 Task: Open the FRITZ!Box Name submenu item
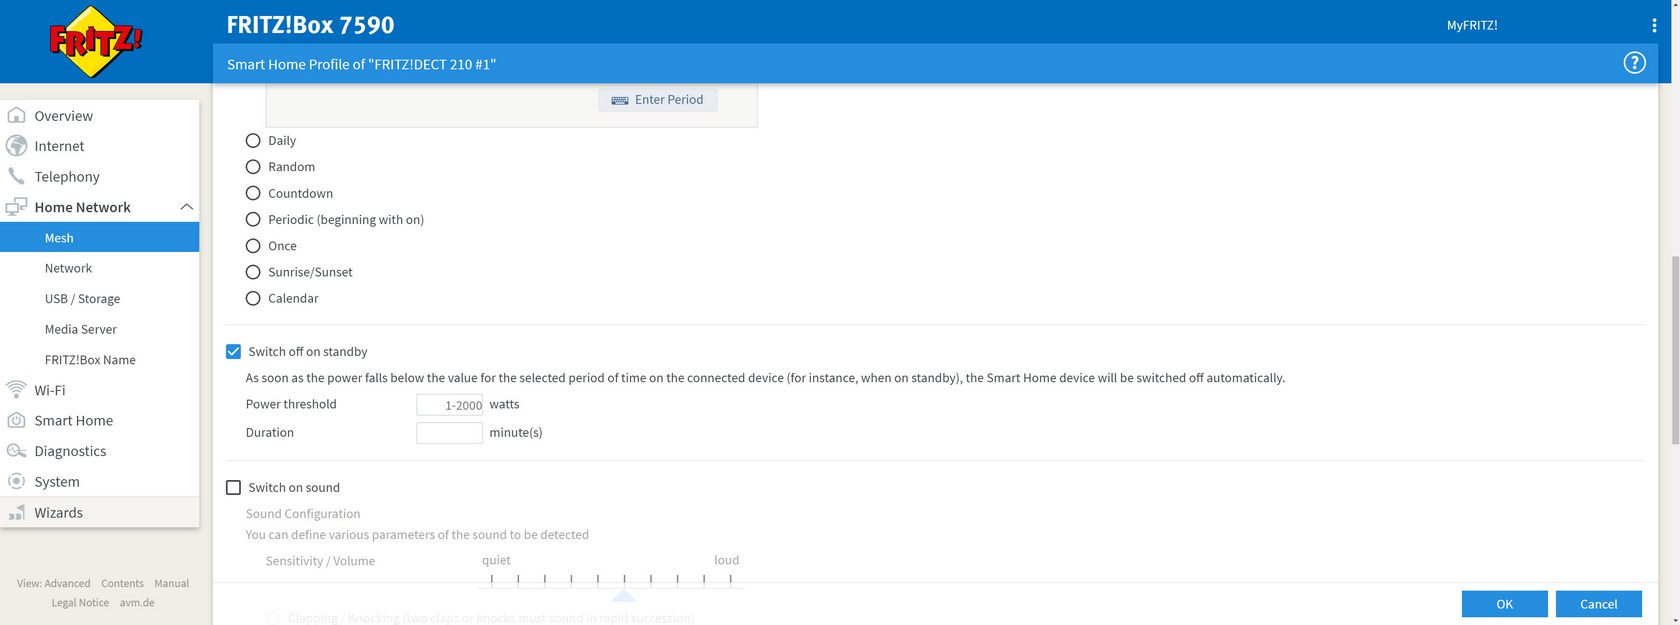90,360
